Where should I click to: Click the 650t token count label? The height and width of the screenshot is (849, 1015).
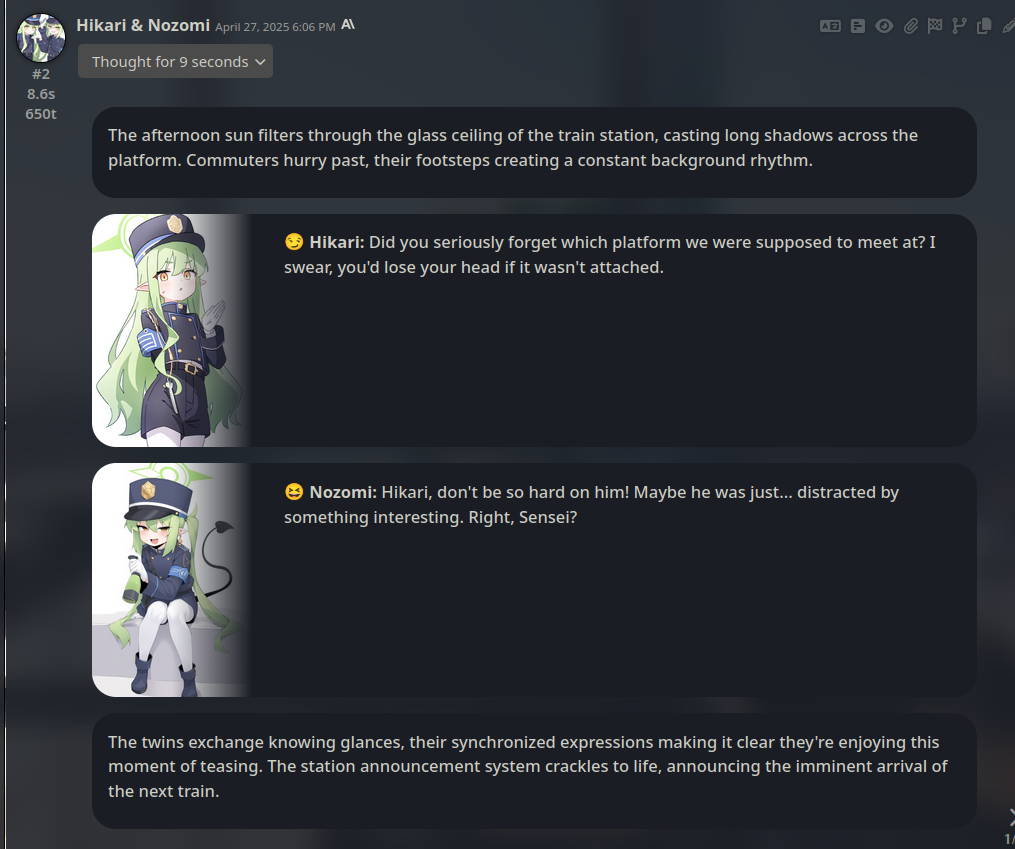tap(41, 115)
